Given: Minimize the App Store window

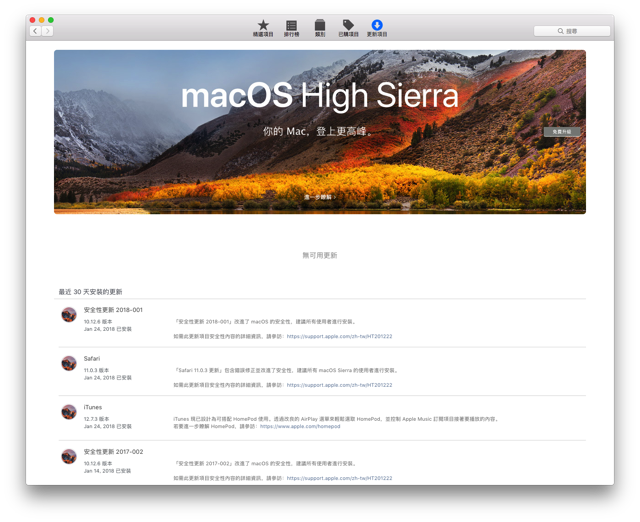Looking at the screenshot, I should [x=42, y=20].
